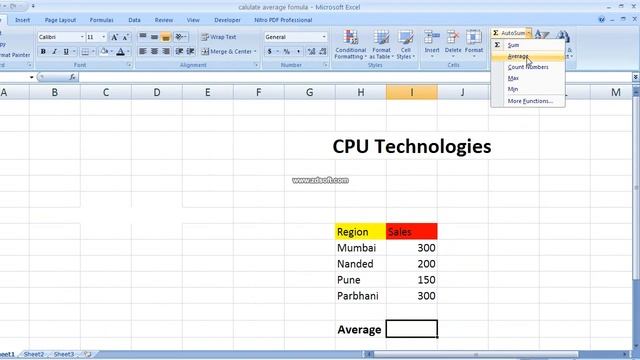Image resolution: width=640 pixels, height=360 pixels.
Task: Choose Average from AutoSum menu
Action: coord(528,56)
